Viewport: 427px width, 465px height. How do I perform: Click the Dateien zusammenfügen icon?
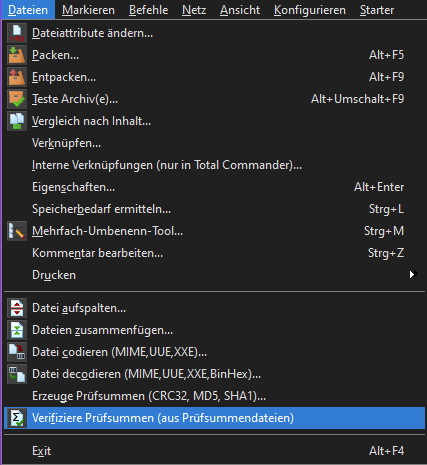click(x=17, y=330)
